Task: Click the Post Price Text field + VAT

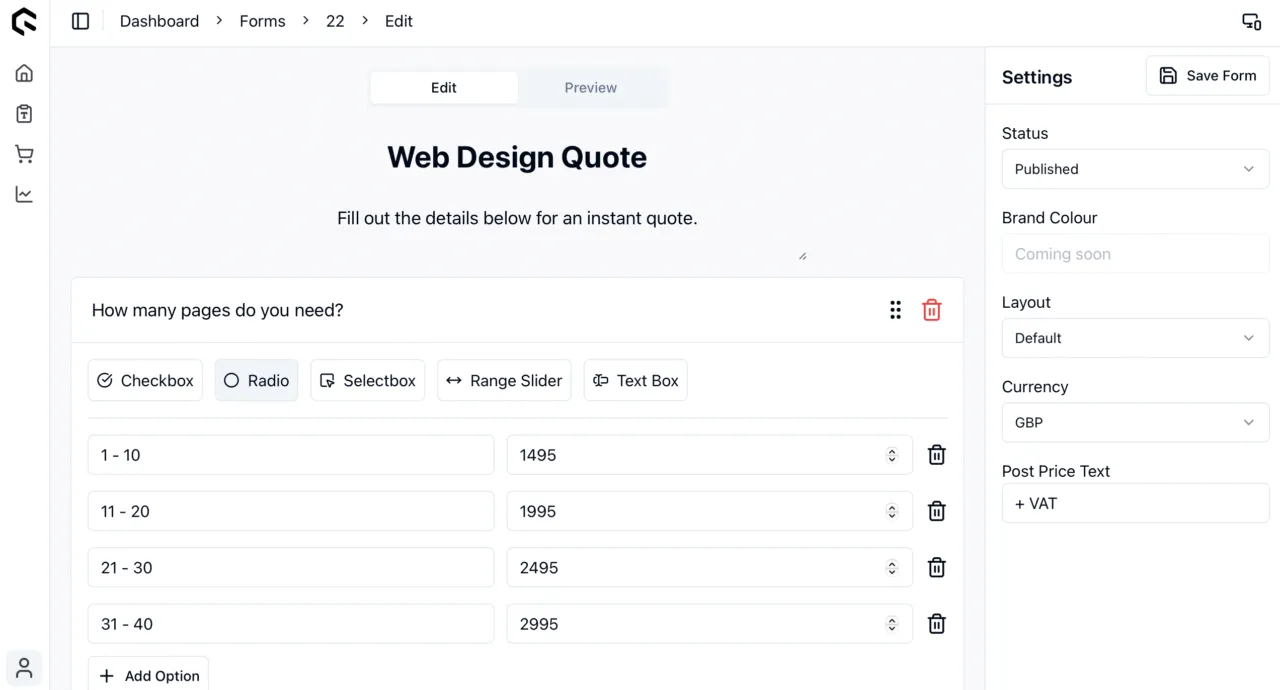Action: (1135, 503)
